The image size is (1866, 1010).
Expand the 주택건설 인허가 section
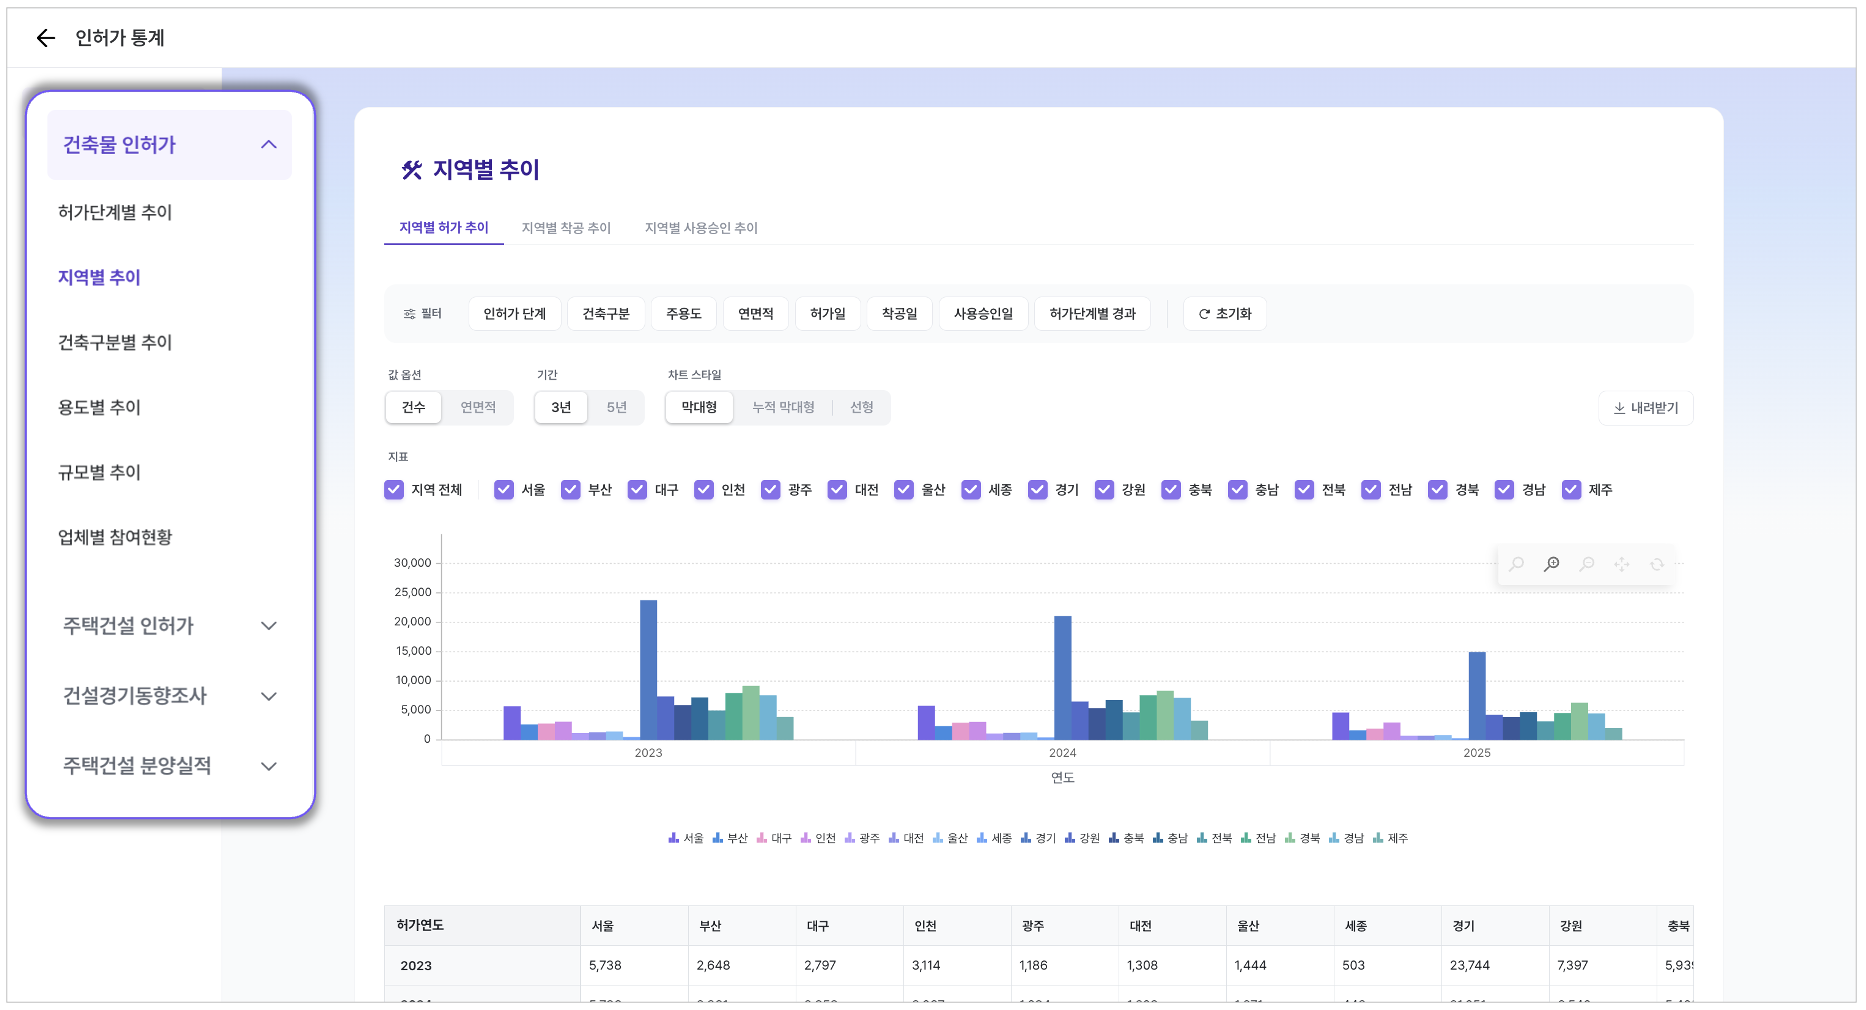[x=268, y=626]
